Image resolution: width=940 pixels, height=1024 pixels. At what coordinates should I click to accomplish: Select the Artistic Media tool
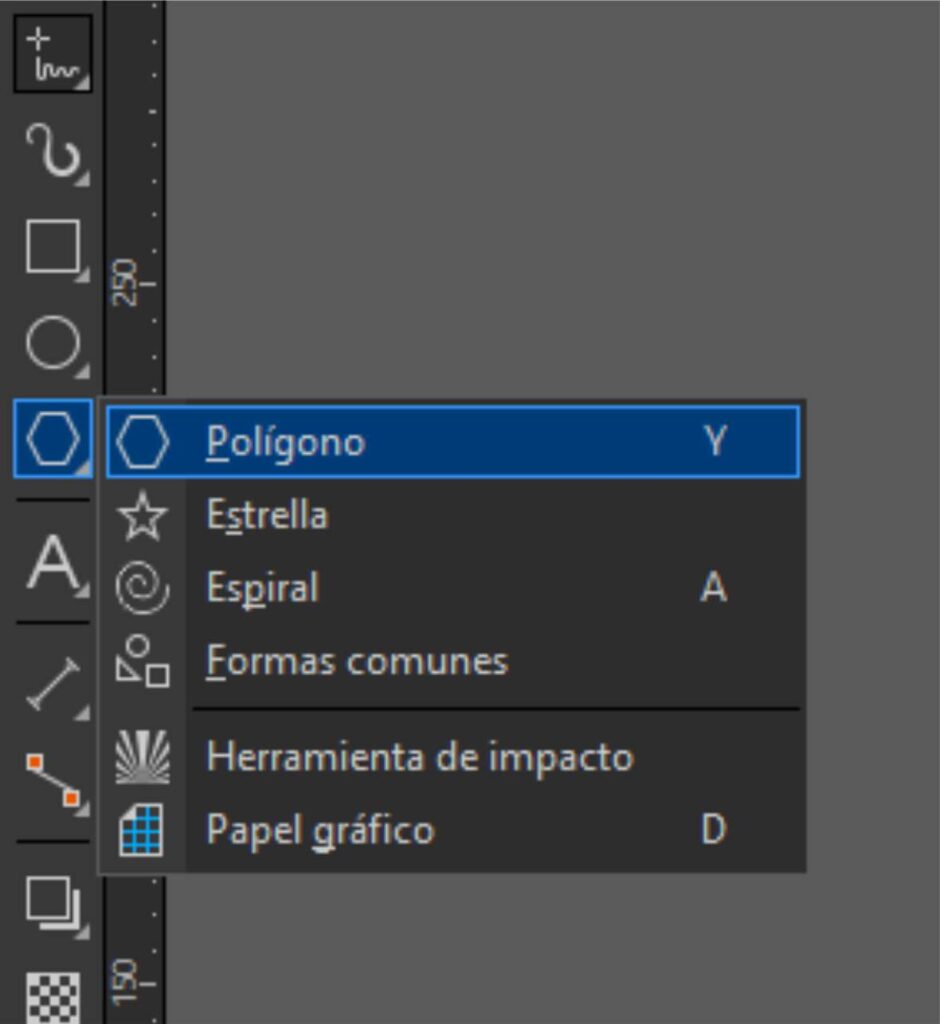(52, 150)
